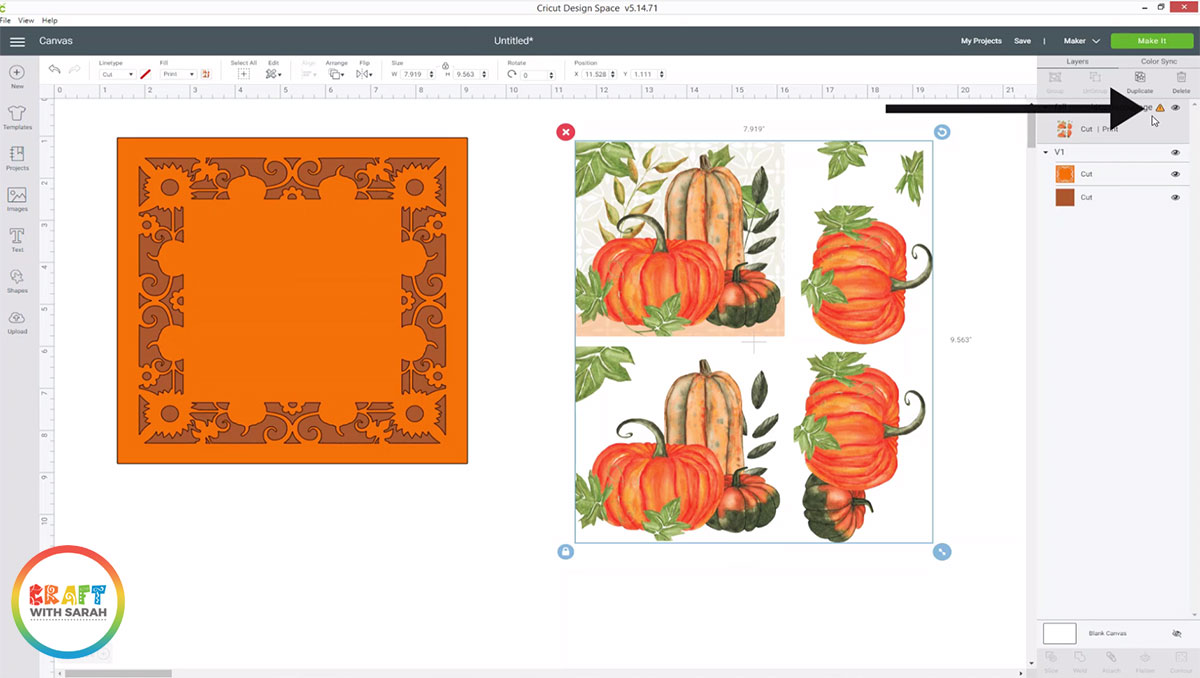Click the X position input field
Image resolution: width=1200 pixels, height=678 pixels.
(597, 75)
